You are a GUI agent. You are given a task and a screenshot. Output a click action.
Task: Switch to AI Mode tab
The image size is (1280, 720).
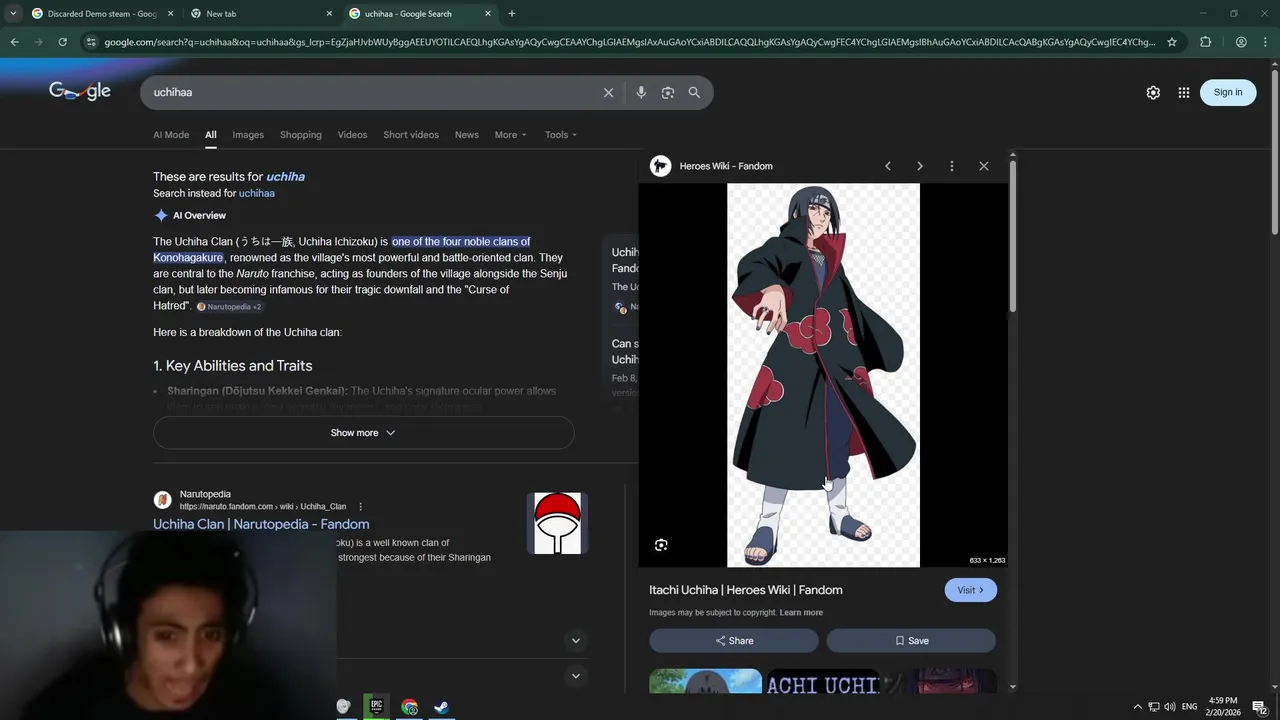[171, 135]
